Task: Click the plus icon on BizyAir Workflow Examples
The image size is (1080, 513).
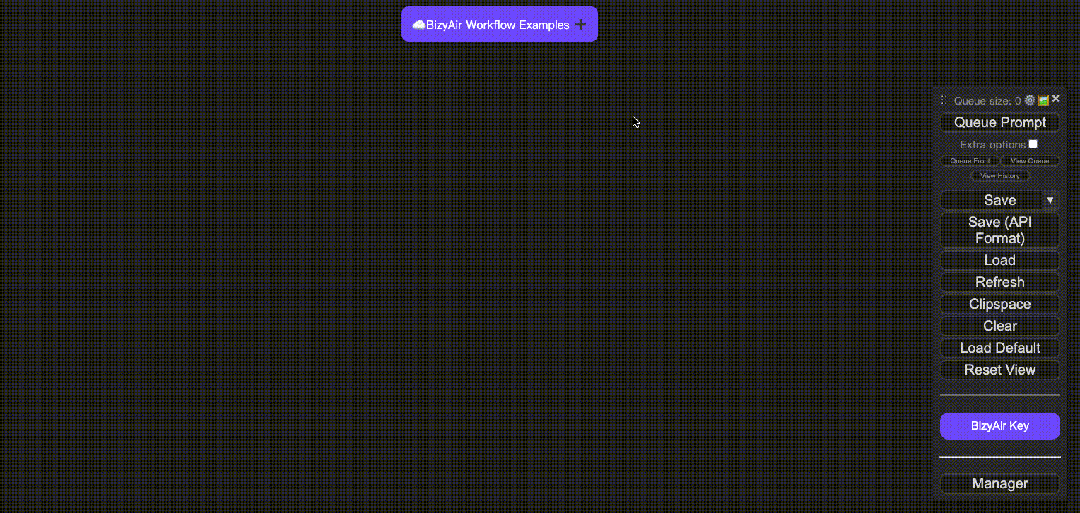Action: click(581, 24)
